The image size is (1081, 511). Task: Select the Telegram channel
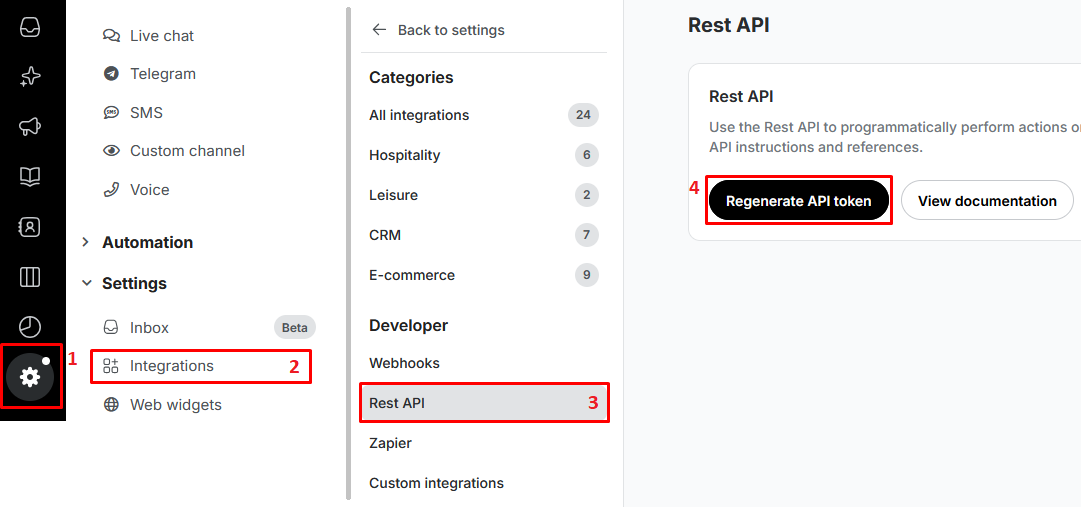162,74
